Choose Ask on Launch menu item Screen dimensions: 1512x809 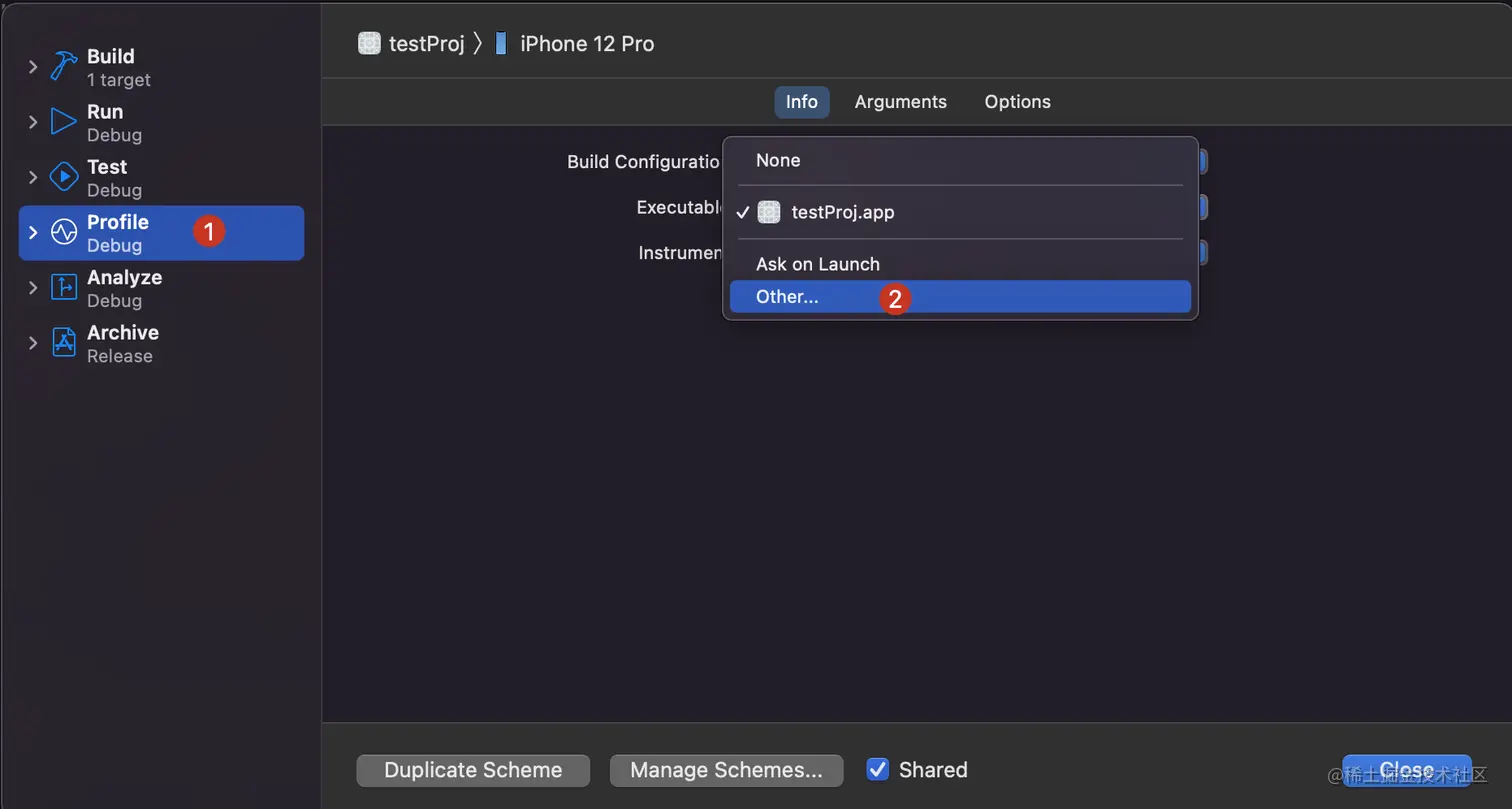[960, 264]
